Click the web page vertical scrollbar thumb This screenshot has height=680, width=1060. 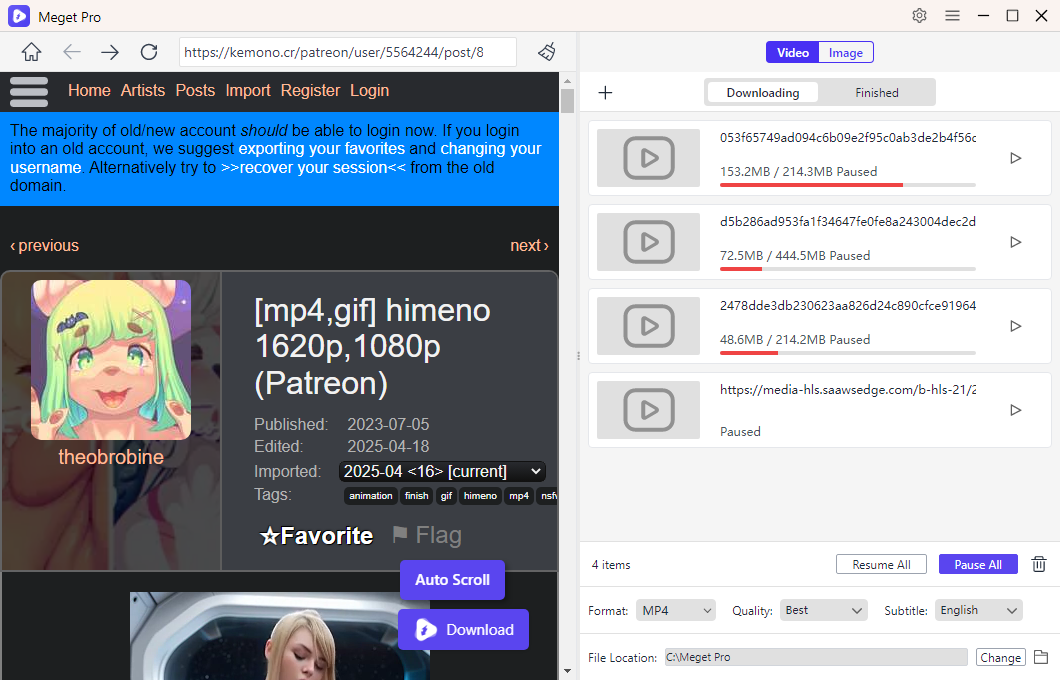click(567, 101)
